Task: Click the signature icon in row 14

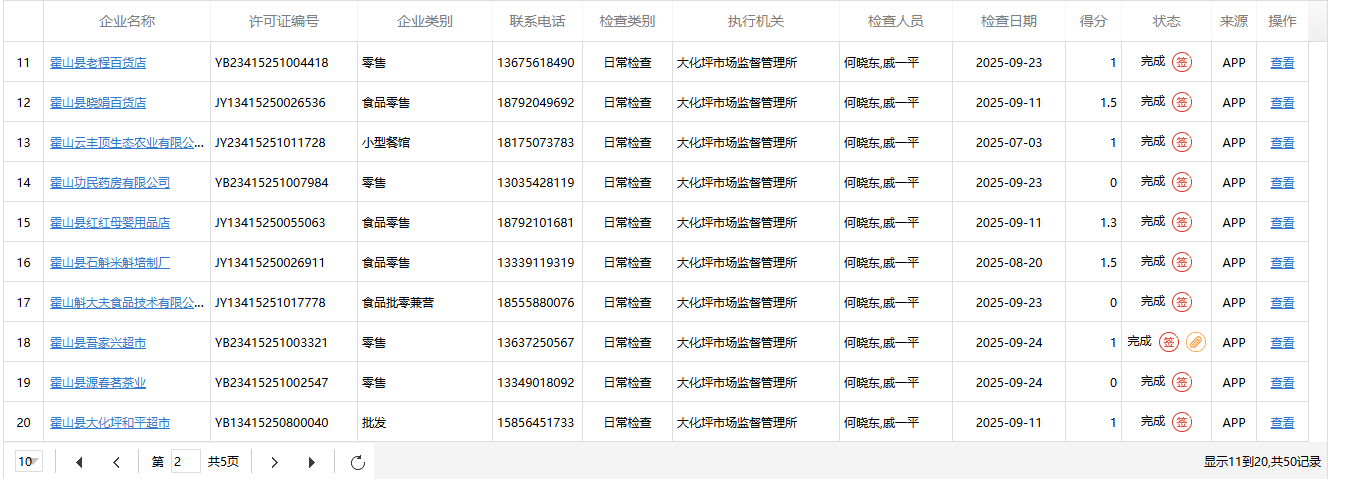Action: [x=1182, y=182]
